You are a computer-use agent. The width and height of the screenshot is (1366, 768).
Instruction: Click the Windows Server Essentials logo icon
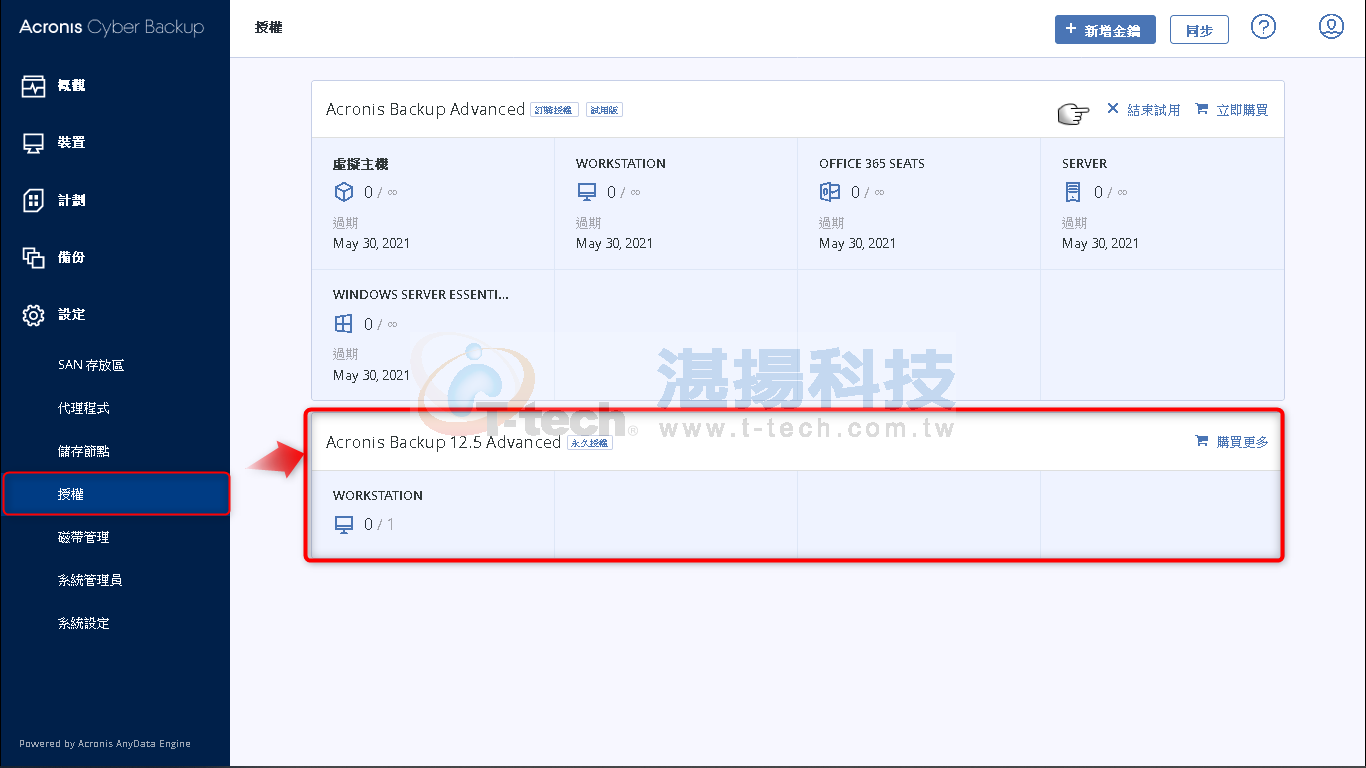point(344,323)
